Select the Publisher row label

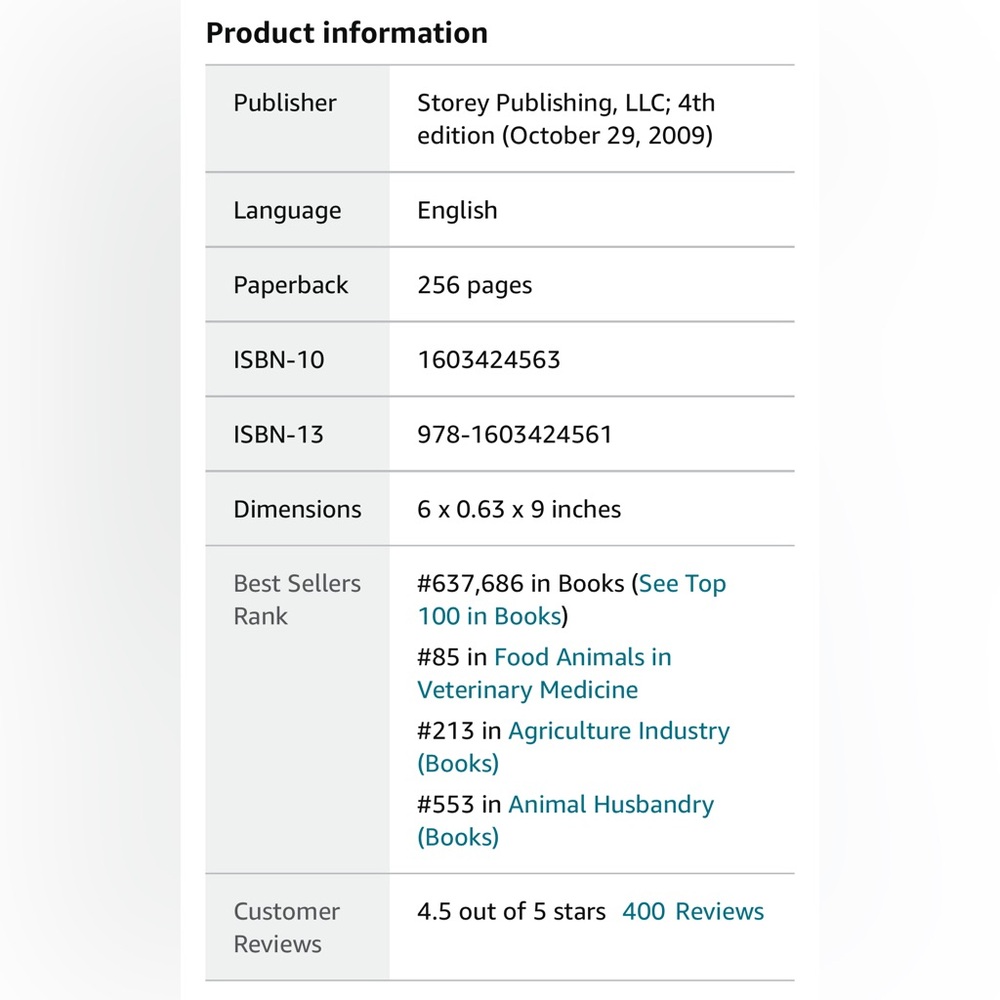click(284, 103)
